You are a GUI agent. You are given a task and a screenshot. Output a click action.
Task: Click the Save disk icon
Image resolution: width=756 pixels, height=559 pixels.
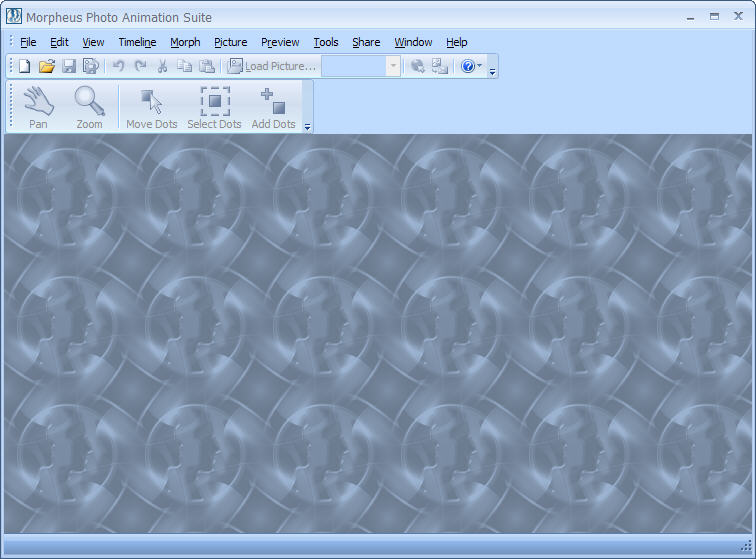[69, 66]
